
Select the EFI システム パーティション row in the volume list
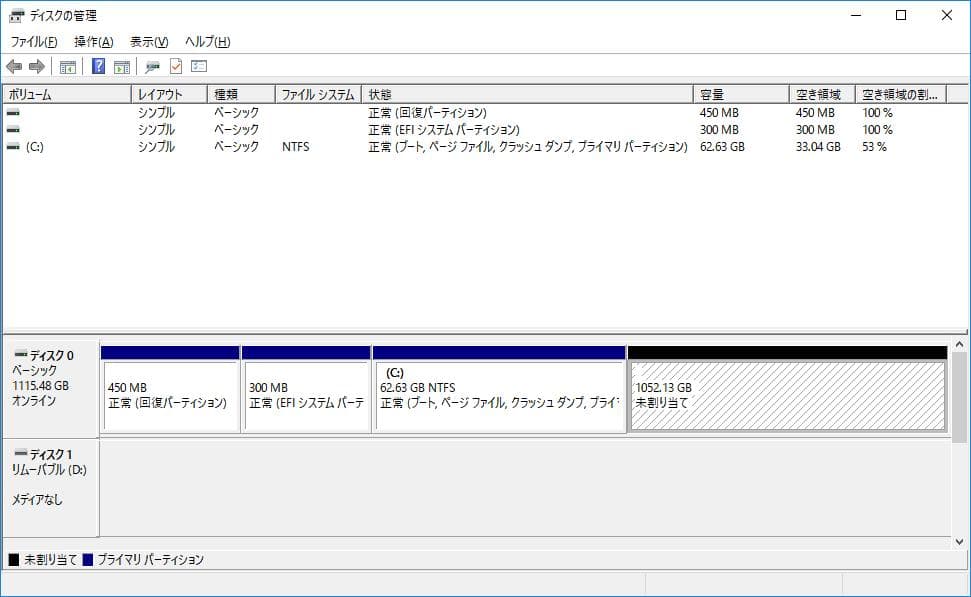(x=300, y=129)
